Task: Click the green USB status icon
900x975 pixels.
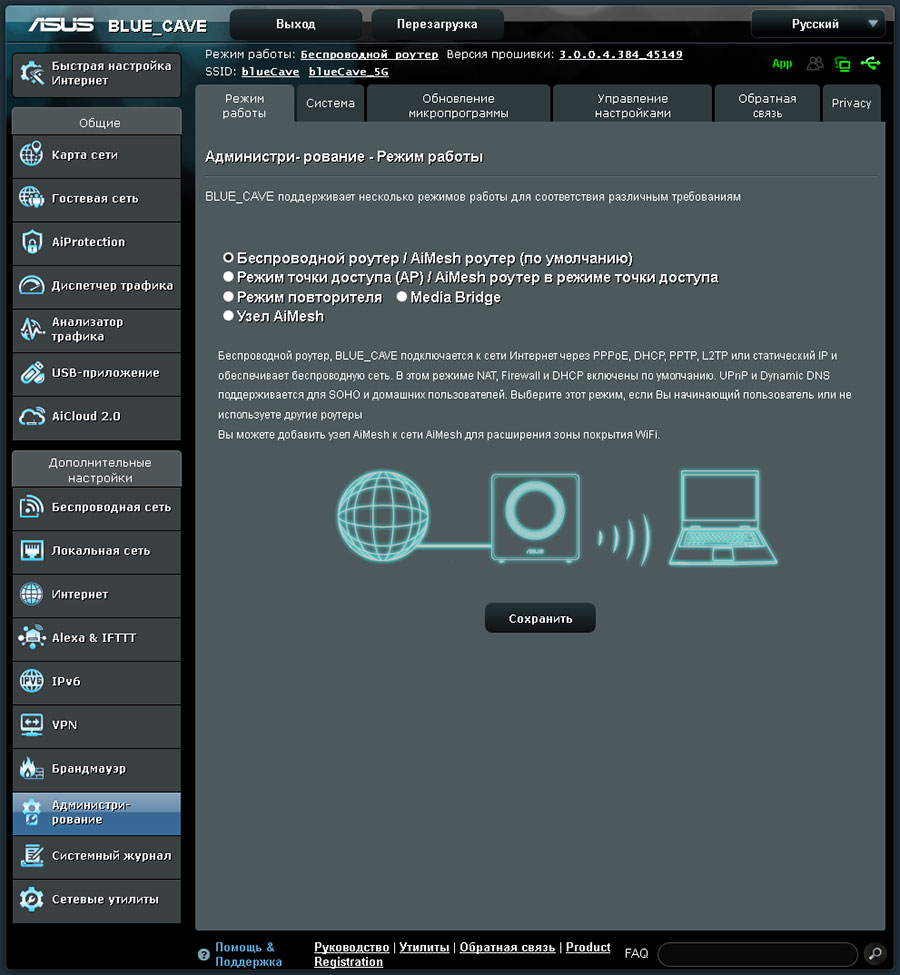Action: [x=870, y=63]
